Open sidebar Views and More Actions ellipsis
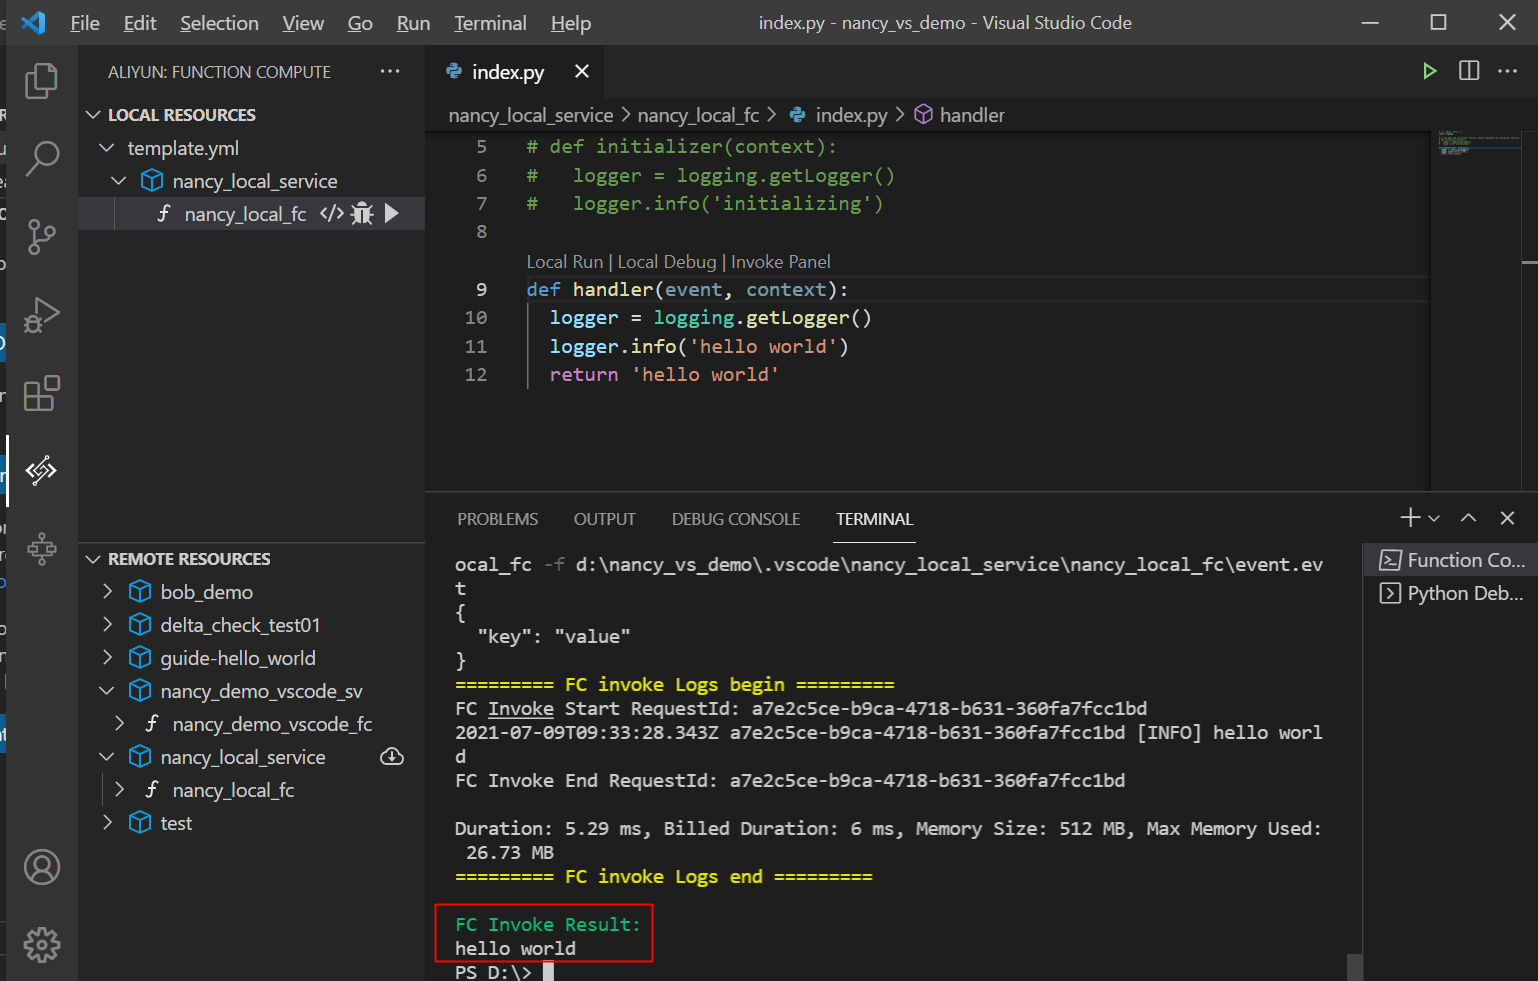This screenshot has height=981, width=1538. pyautogui.click(x=390, y=71)
